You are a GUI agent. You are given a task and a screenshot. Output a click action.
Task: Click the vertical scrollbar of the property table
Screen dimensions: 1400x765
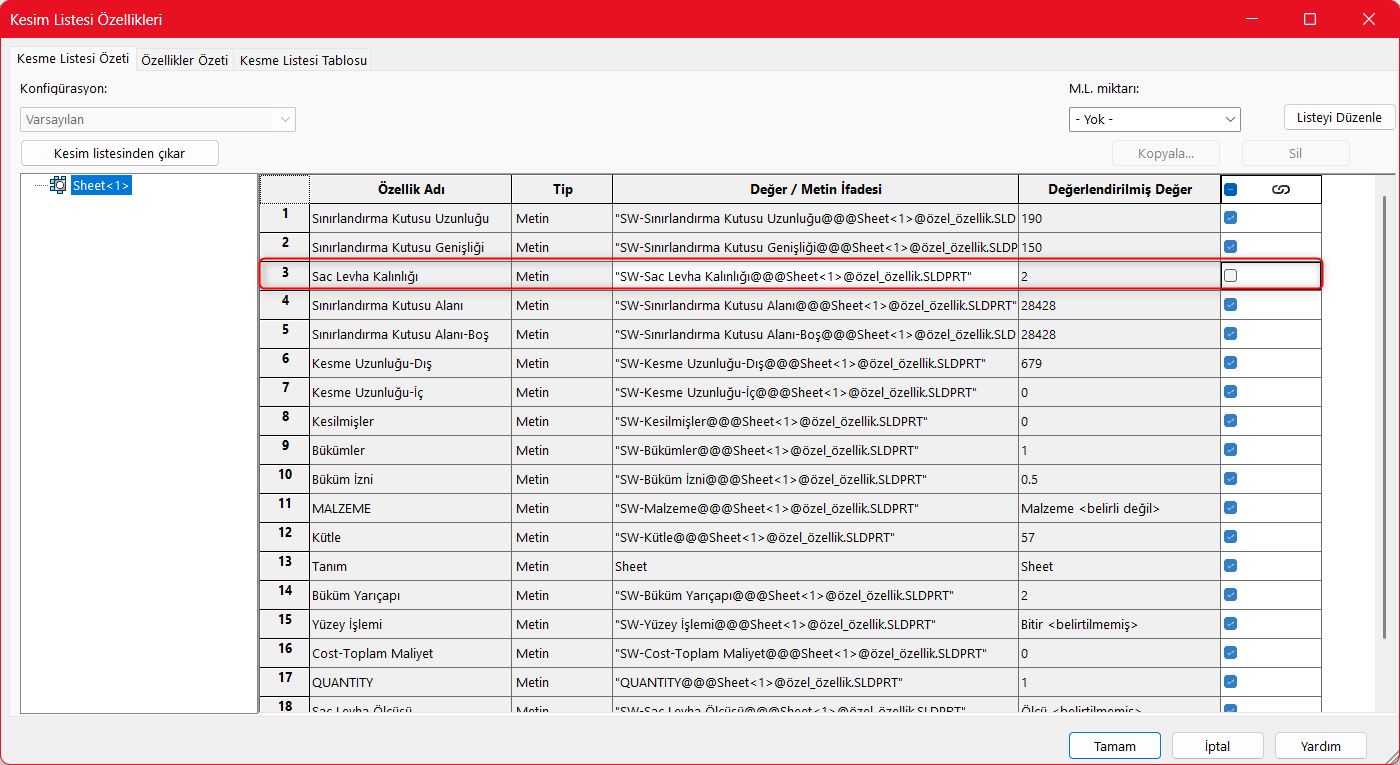click(x=1385, y=416)
